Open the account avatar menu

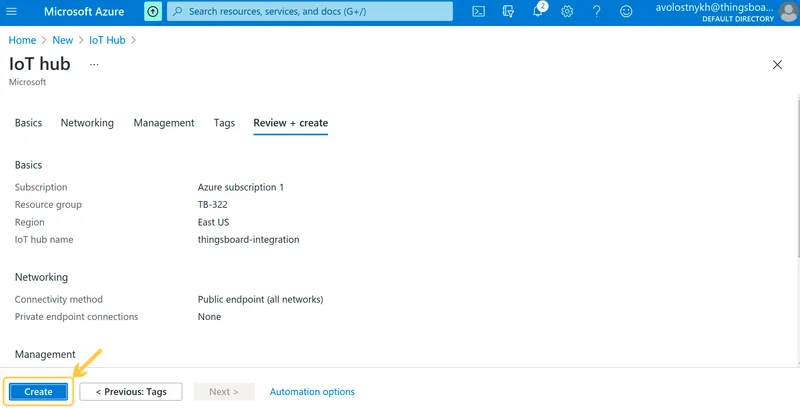pos(789,11)
